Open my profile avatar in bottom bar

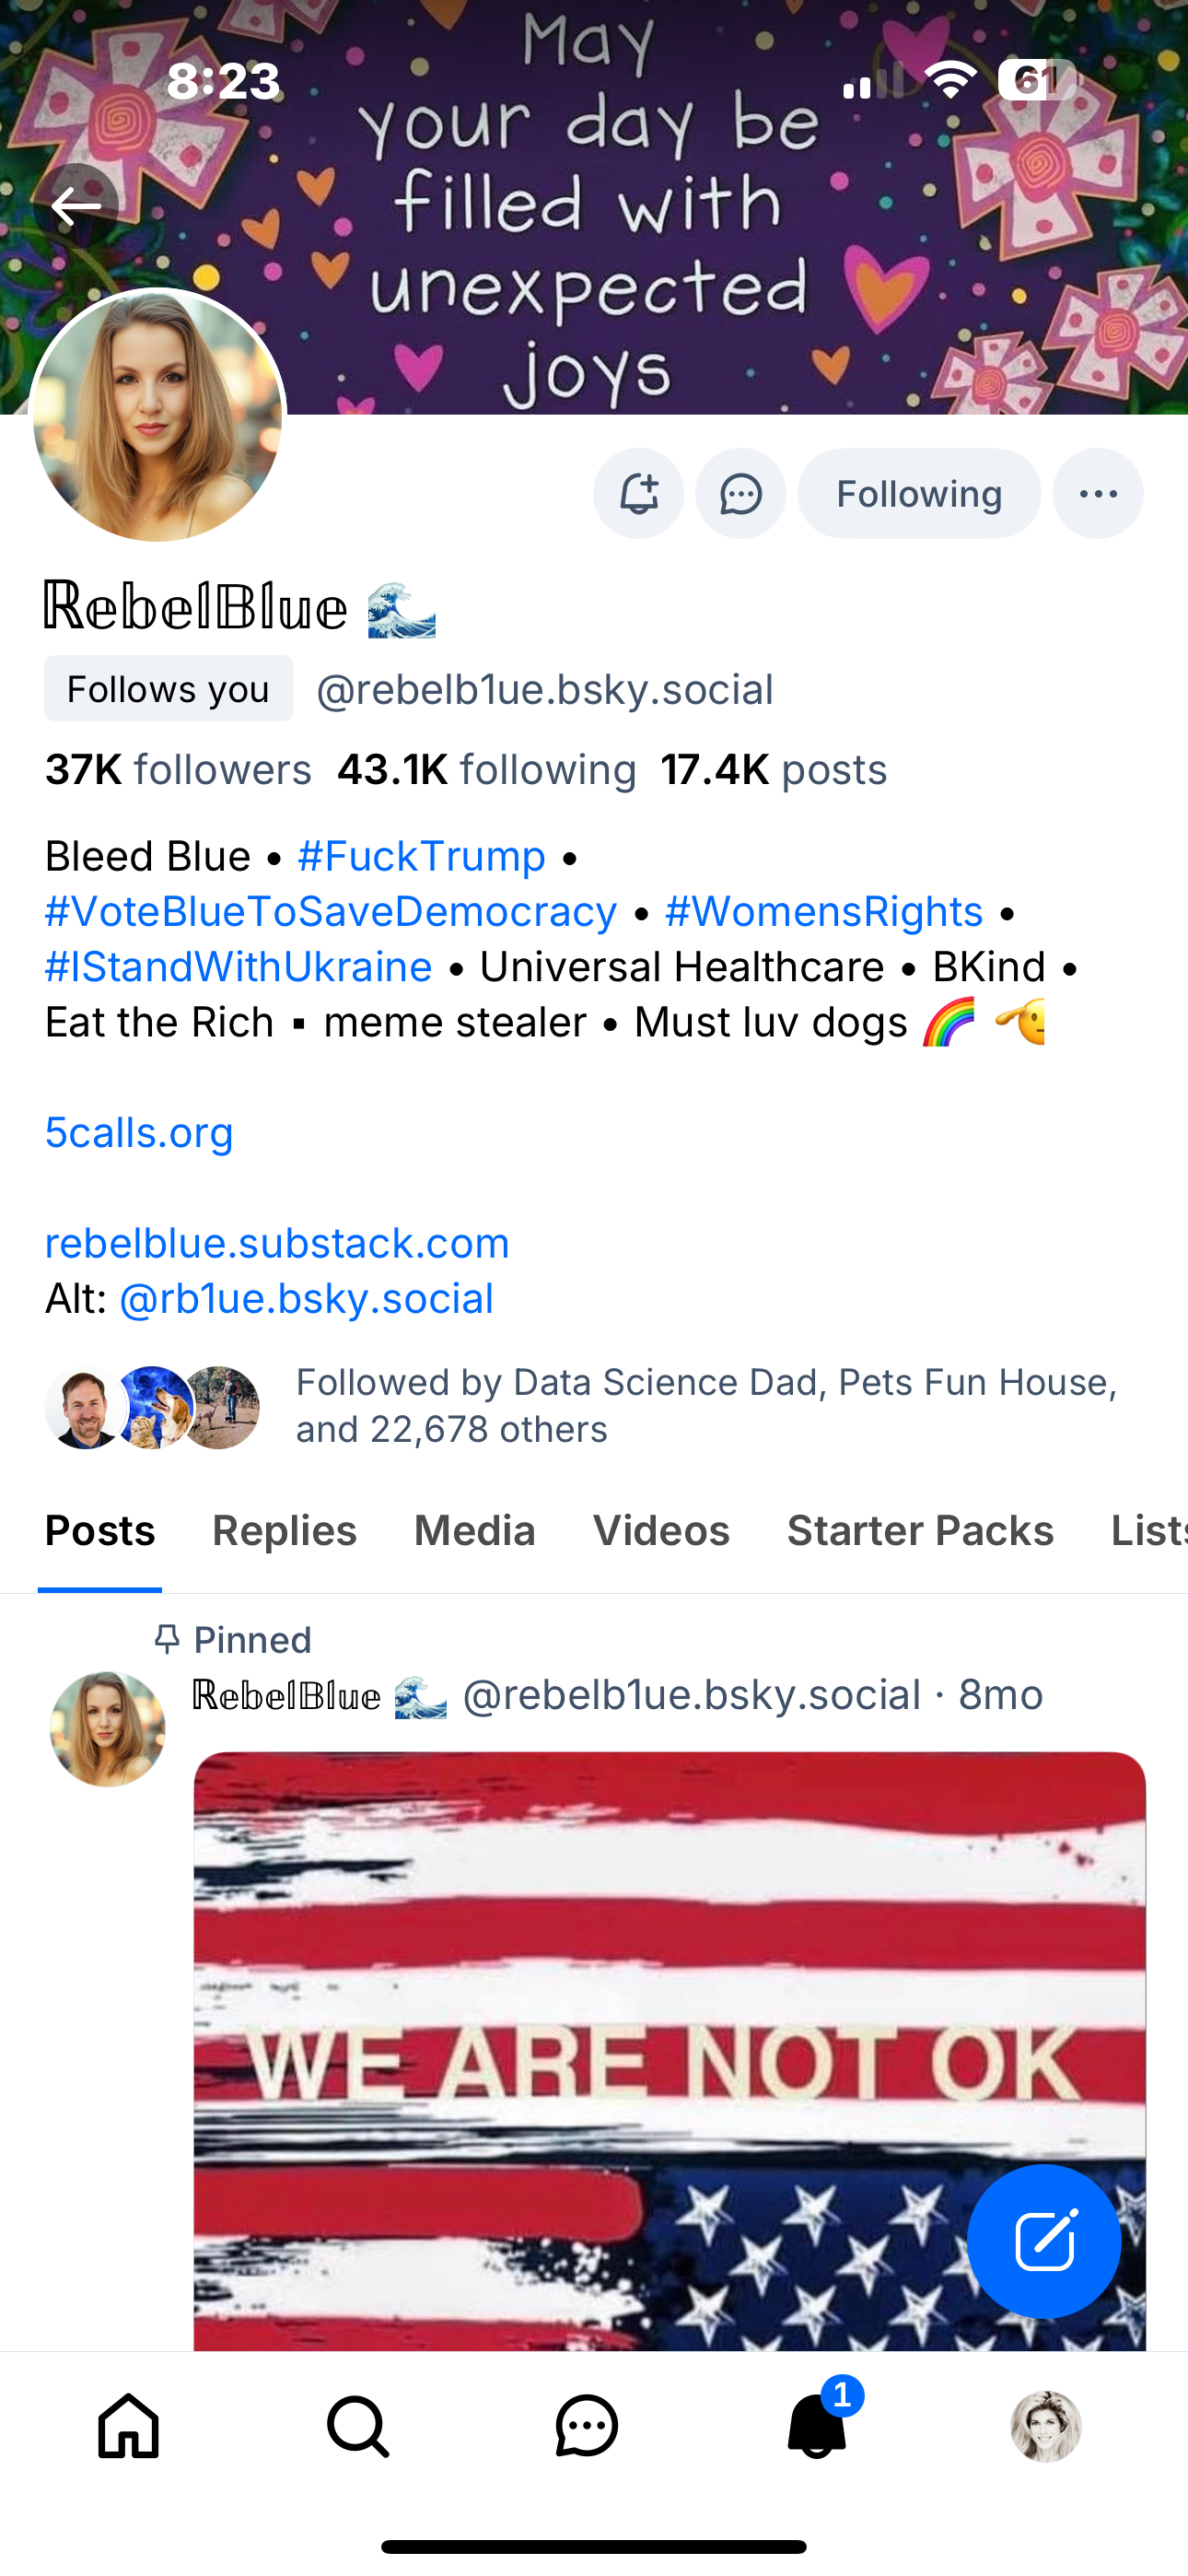(x=1046, y=2425)
